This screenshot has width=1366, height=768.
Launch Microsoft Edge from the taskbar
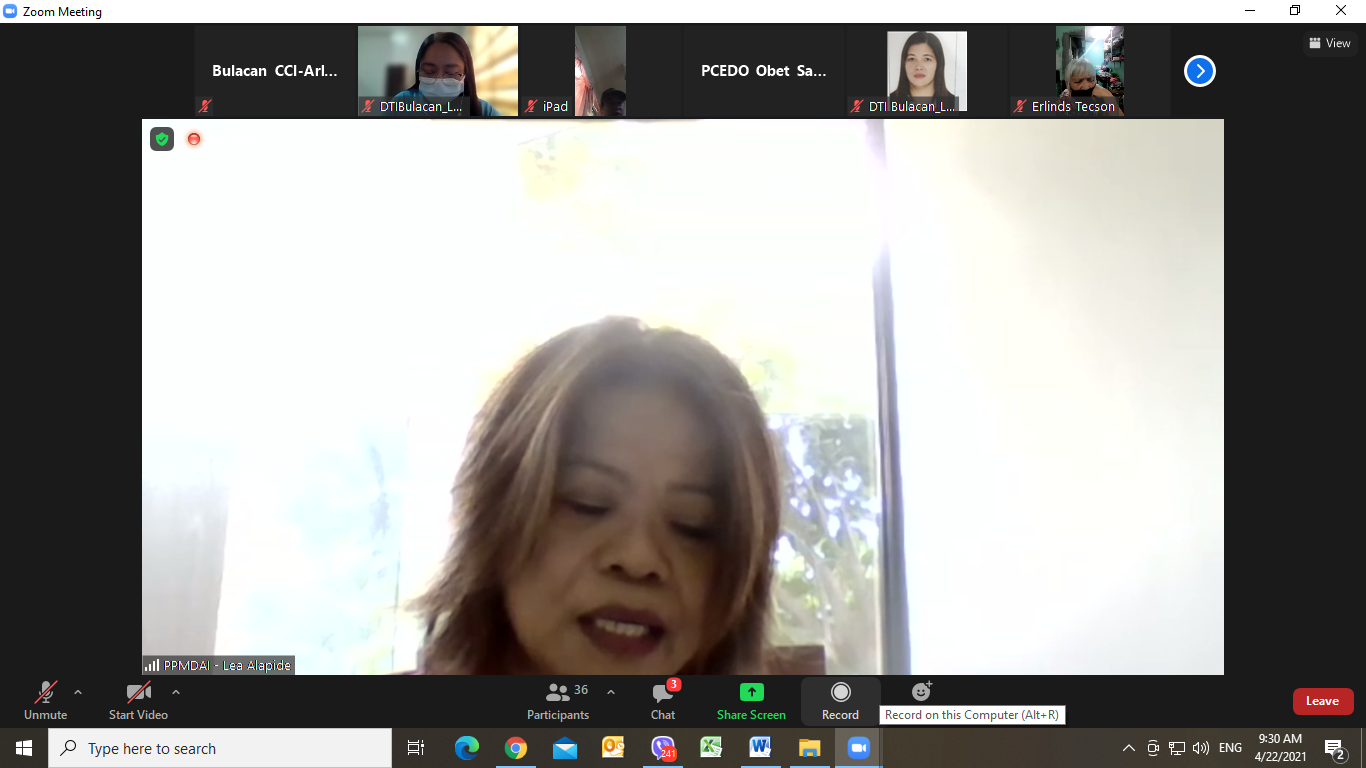pyautogui.click(x=467, y=748)
